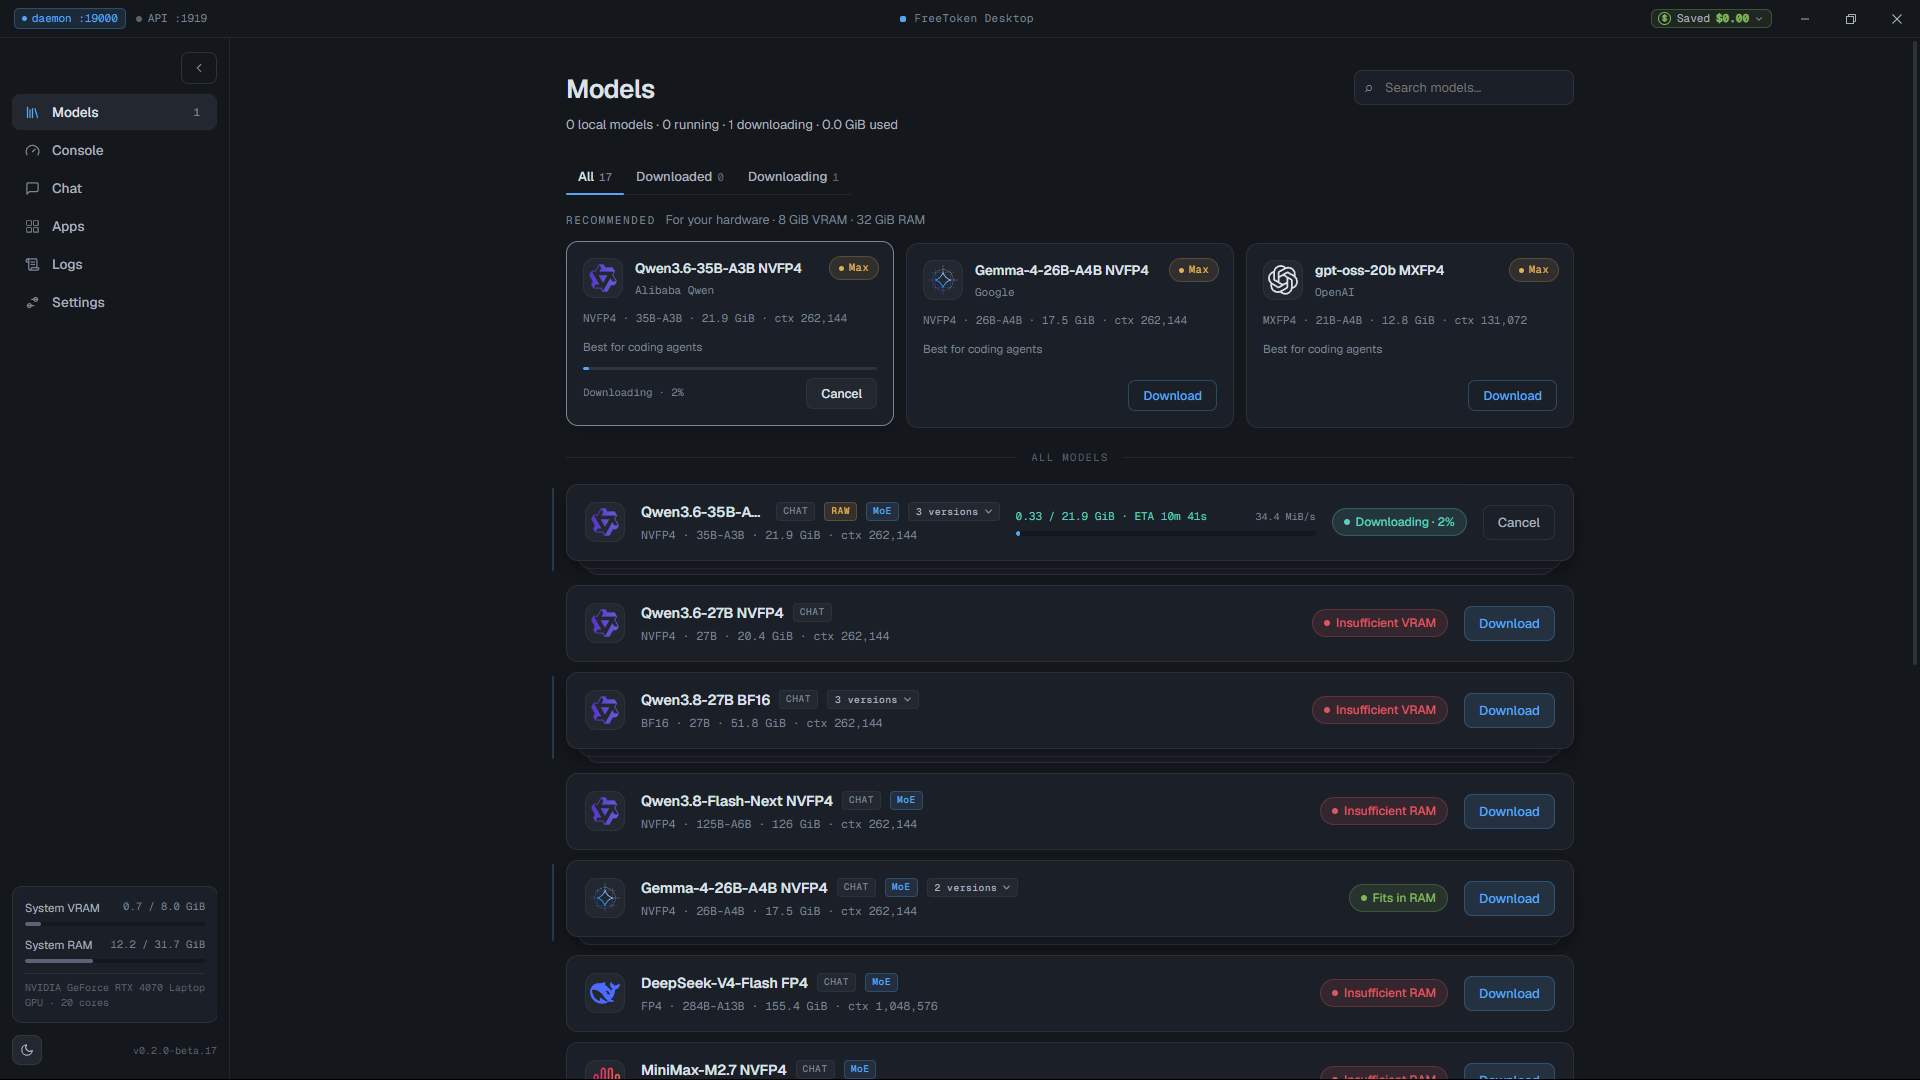This screenshot has height=1080, width=1920.
Task: Click the Qwen icon in Qwen3.6-27B NVFP4 row
Action: click(x=605, y=623)
